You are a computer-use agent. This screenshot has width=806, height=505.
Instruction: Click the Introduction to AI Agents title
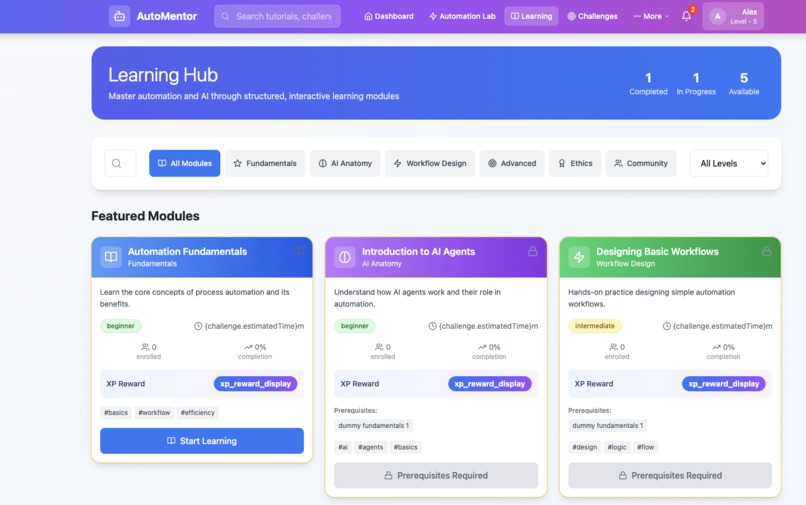point(418,251)
